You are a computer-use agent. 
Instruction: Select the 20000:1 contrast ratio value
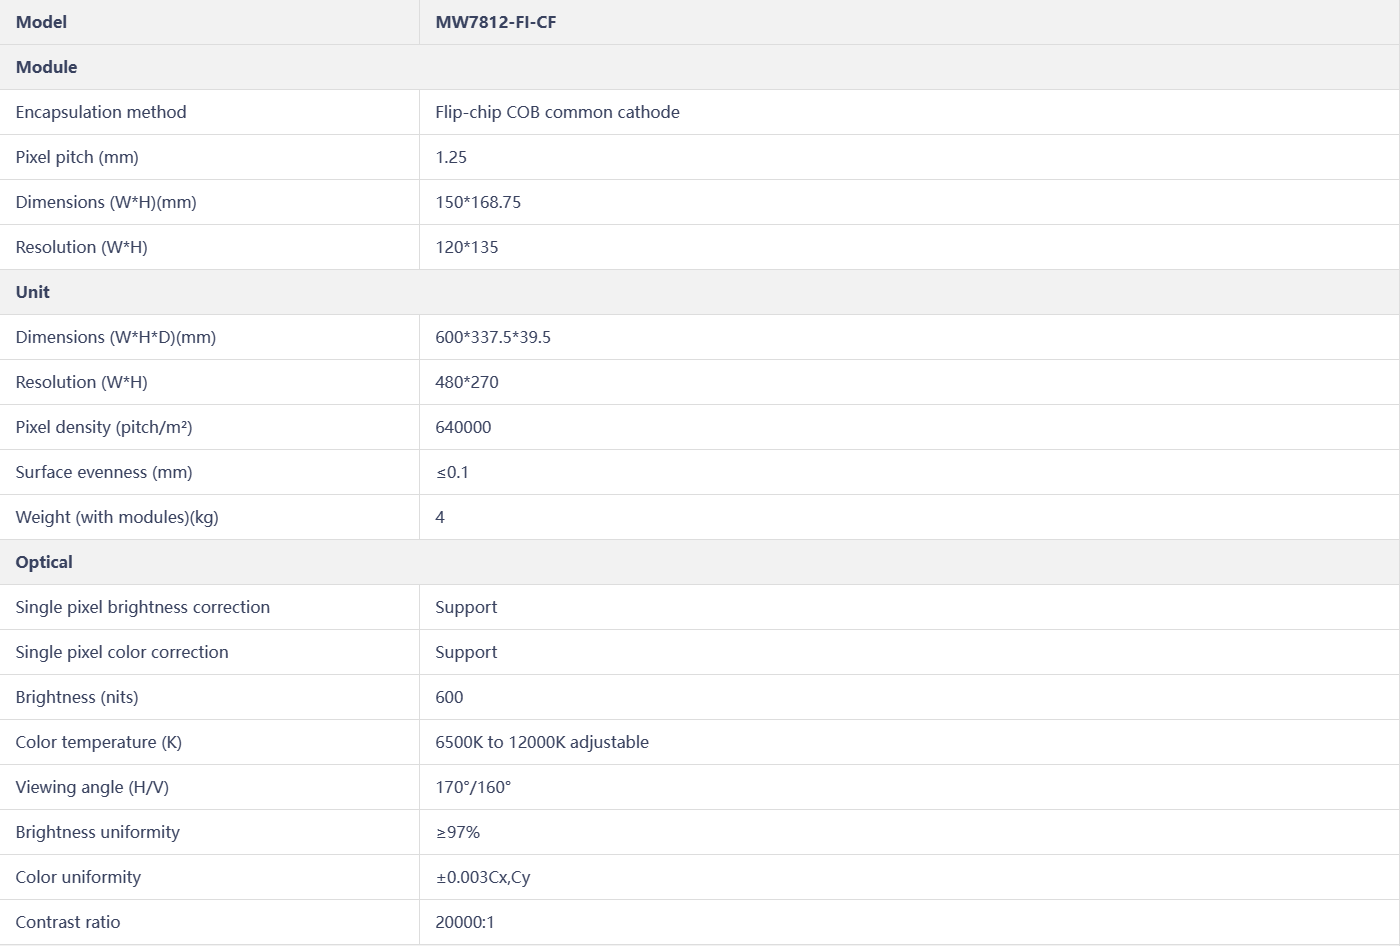pyautogui.click(x=465, y=922)
